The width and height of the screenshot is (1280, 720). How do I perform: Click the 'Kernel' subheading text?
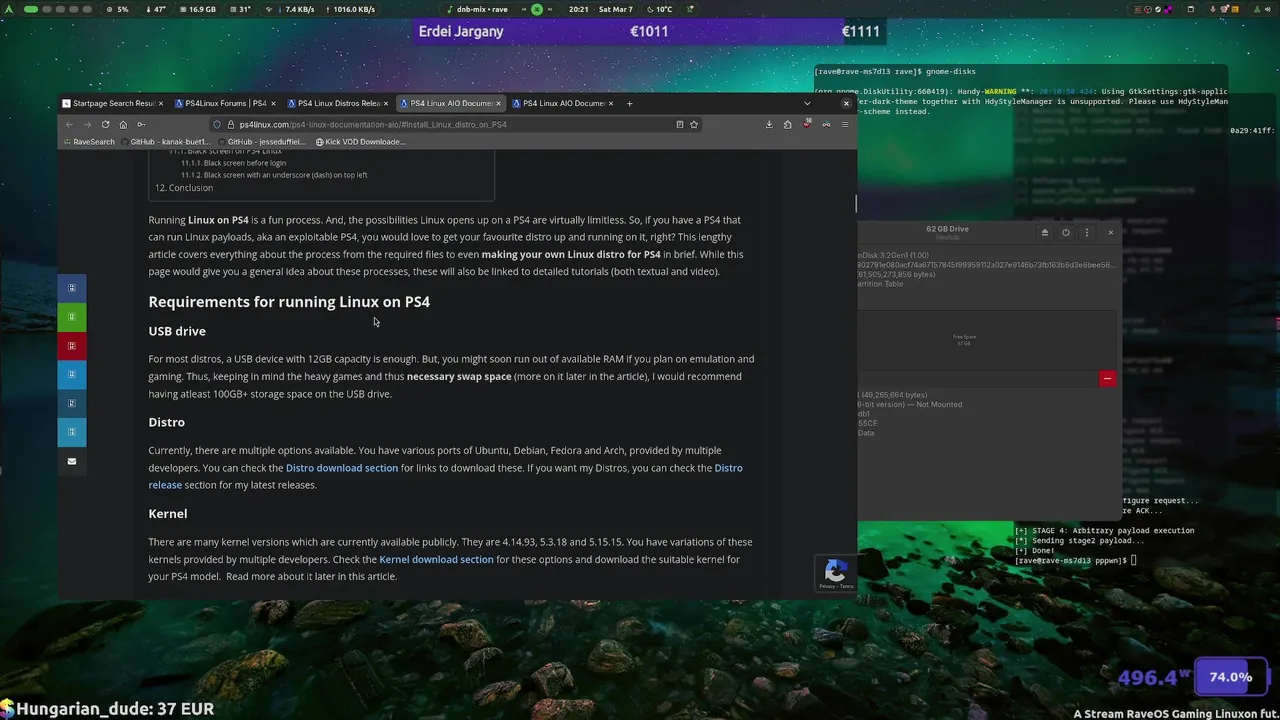point(168,514)
